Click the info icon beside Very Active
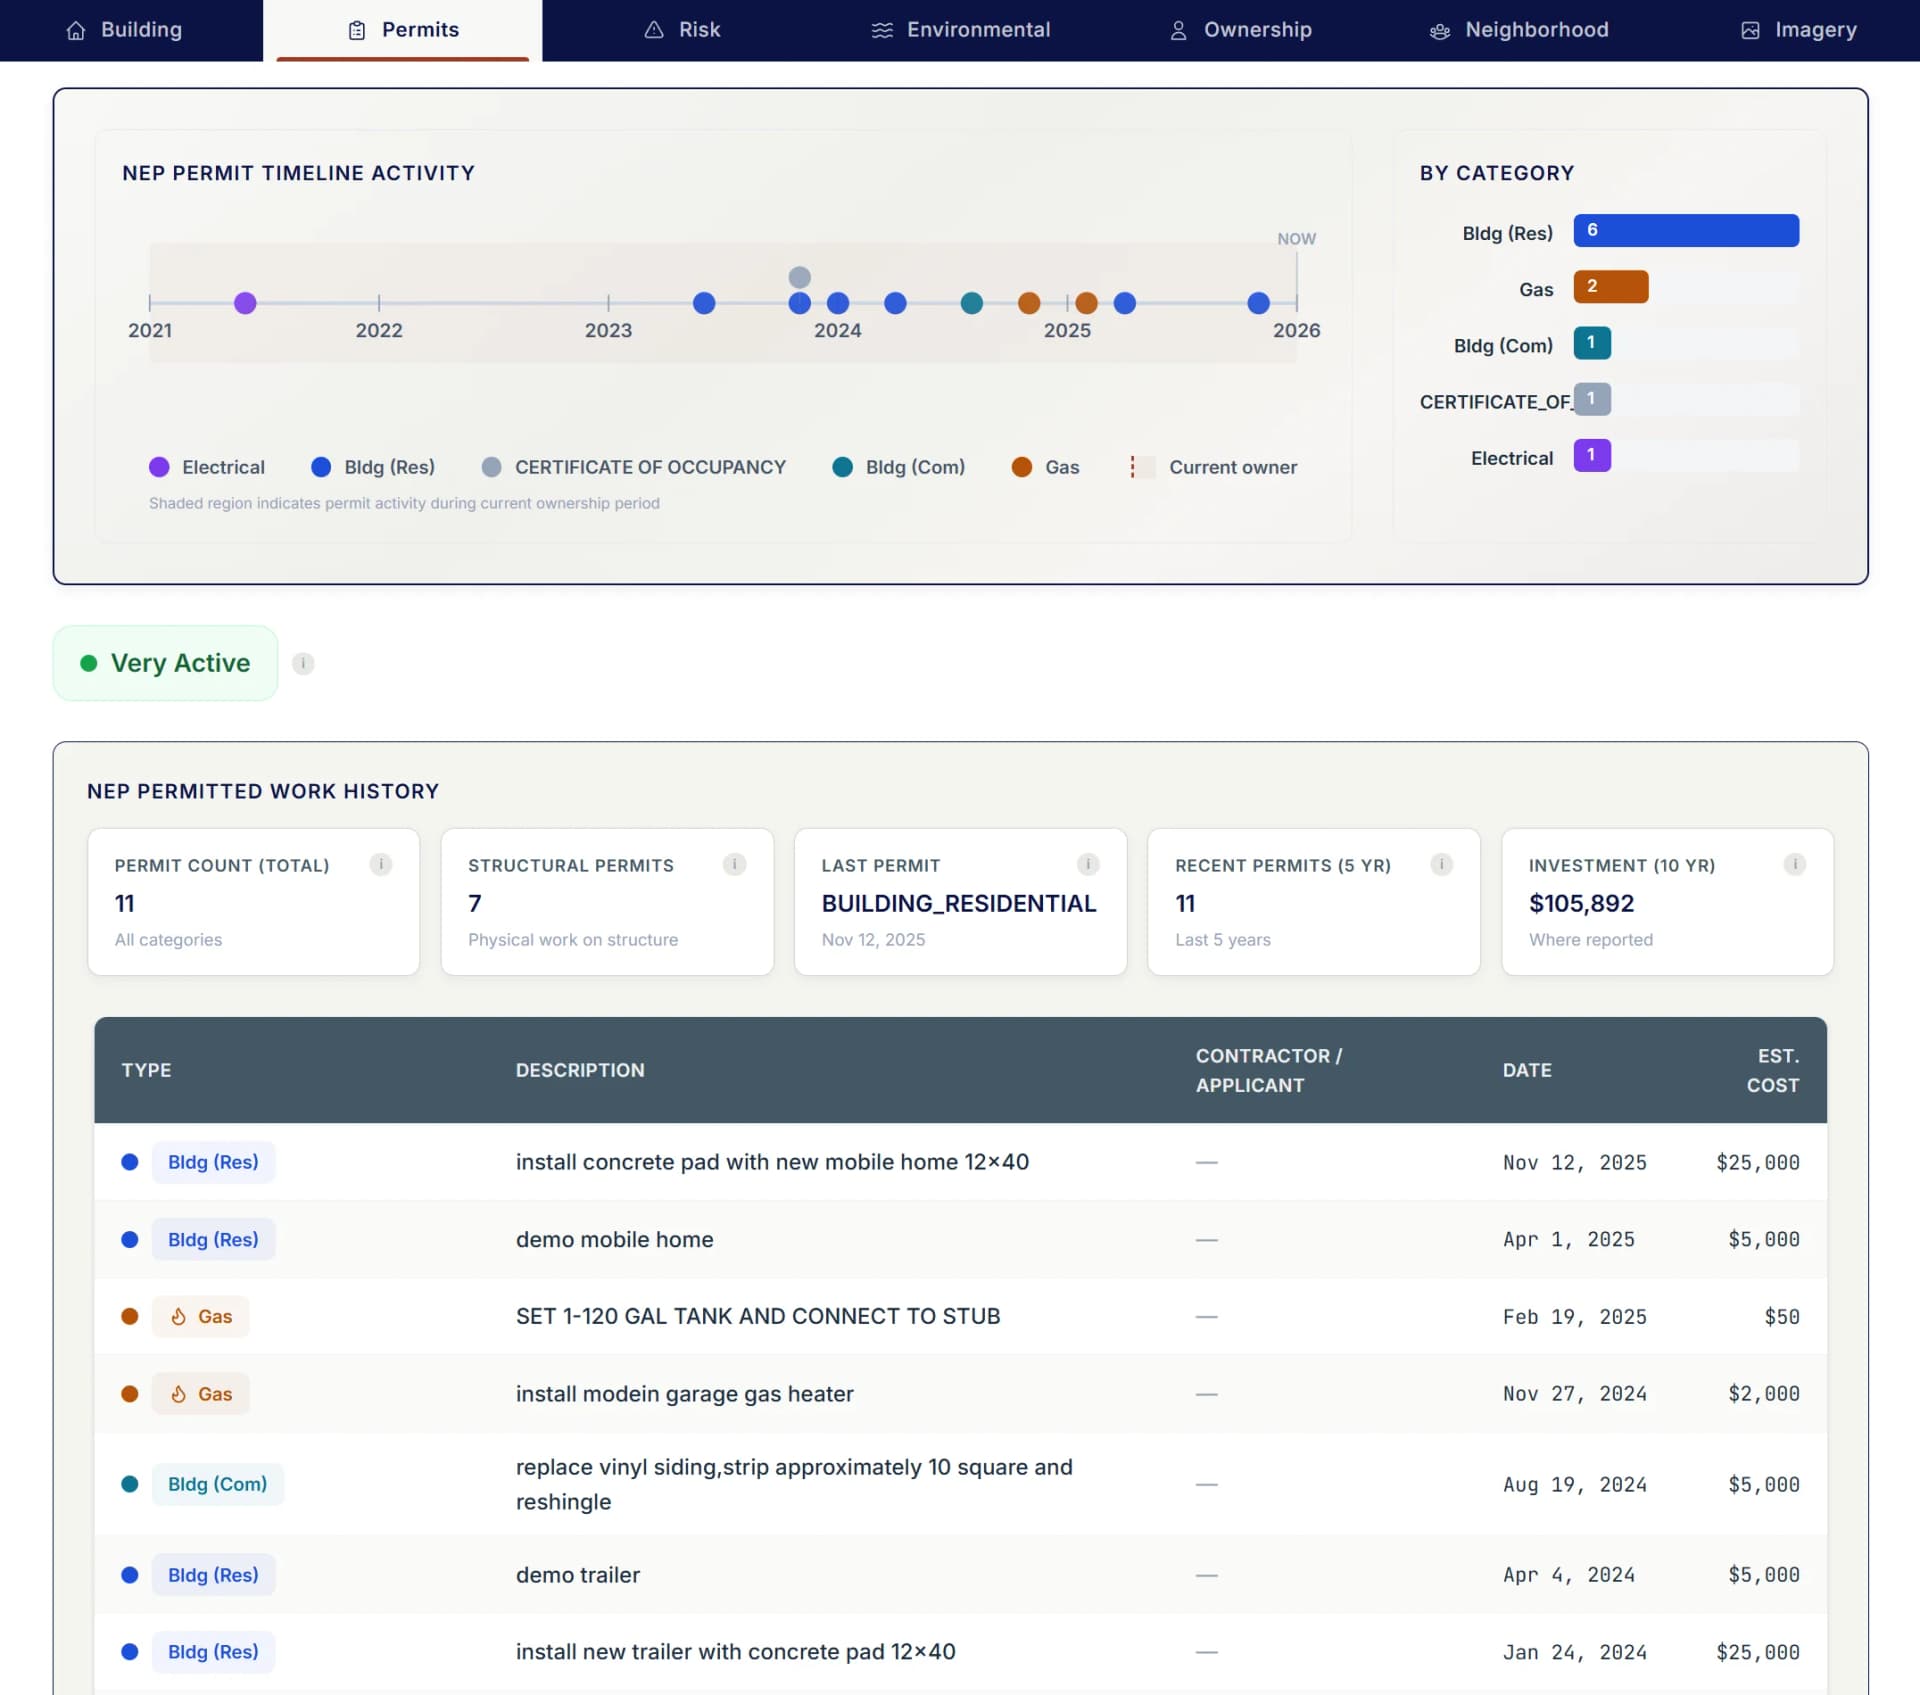Image resolution: width=1920 pixels, height=1695 pixels. point(303,663)
